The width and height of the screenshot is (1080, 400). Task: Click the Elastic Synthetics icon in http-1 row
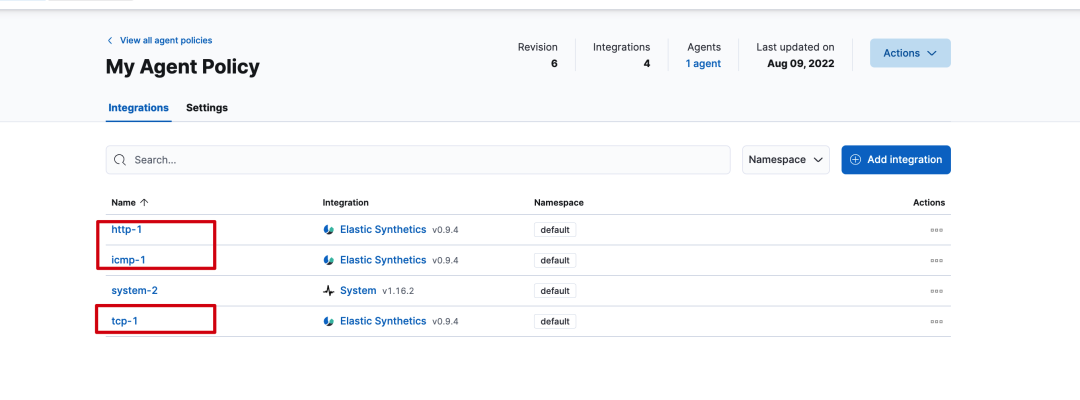pos(329,230)
